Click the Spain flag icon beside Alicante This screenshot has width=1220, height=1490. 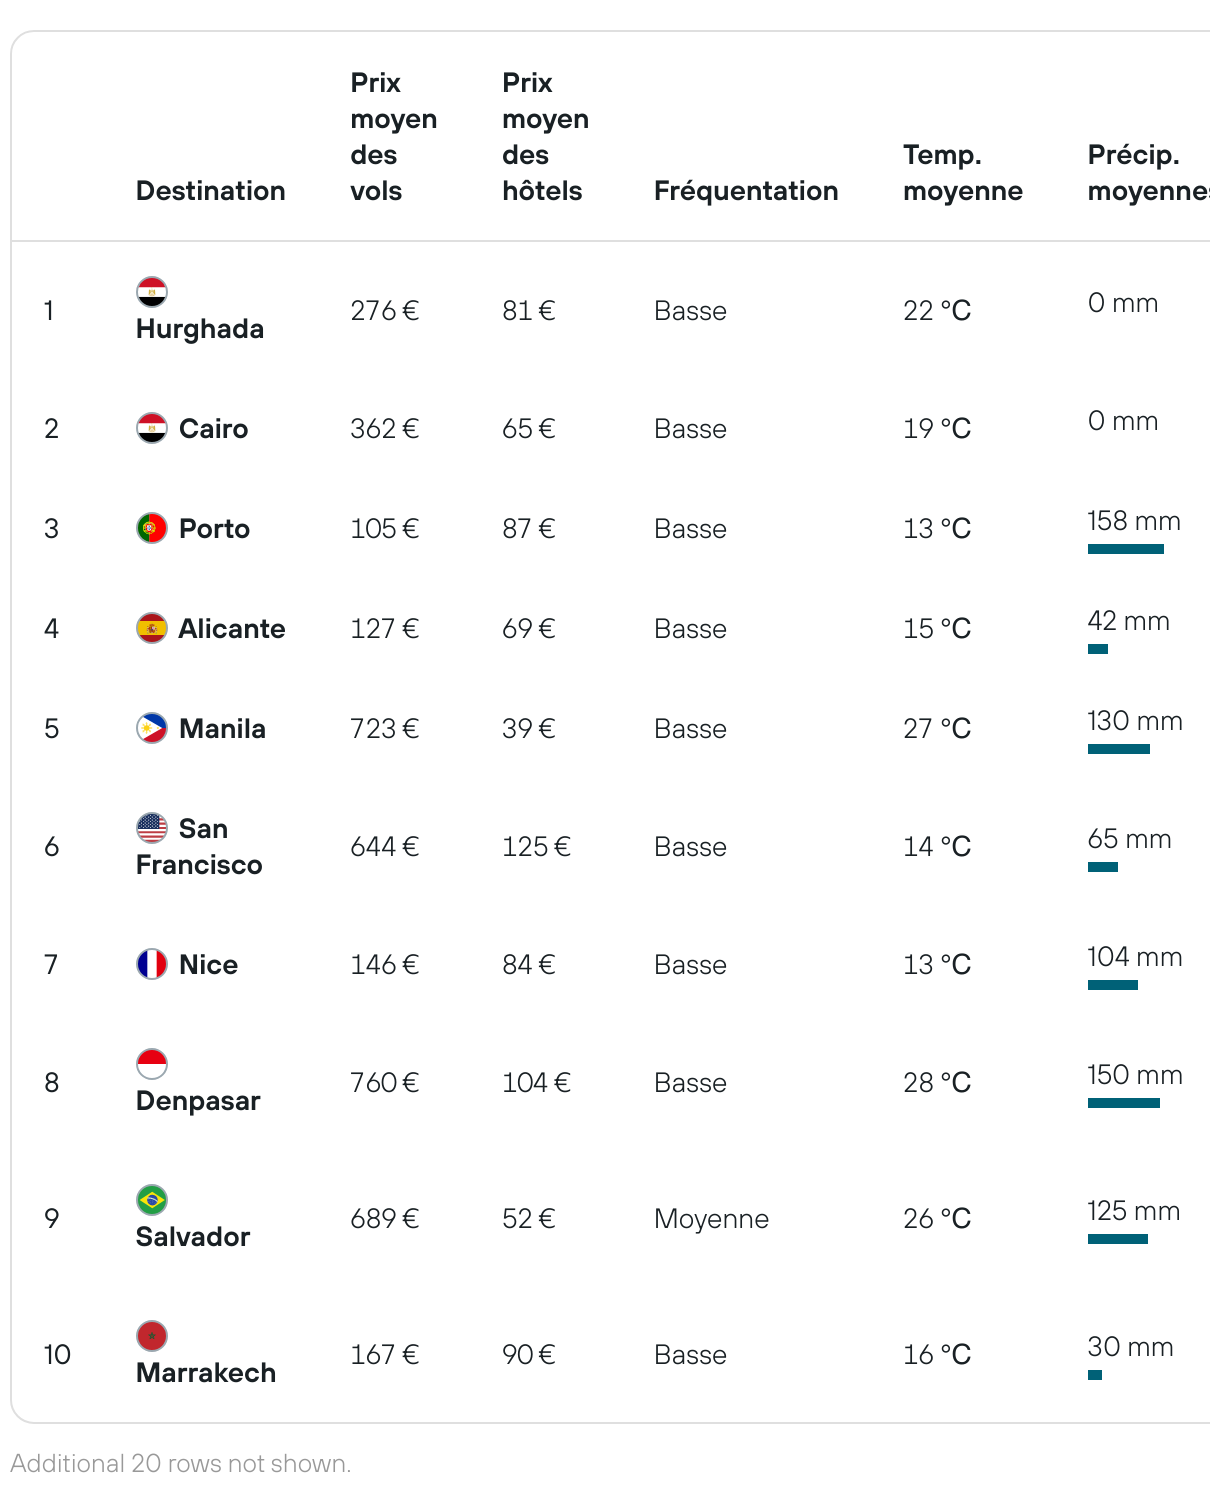pyautogui.click(x=152, y=628)
